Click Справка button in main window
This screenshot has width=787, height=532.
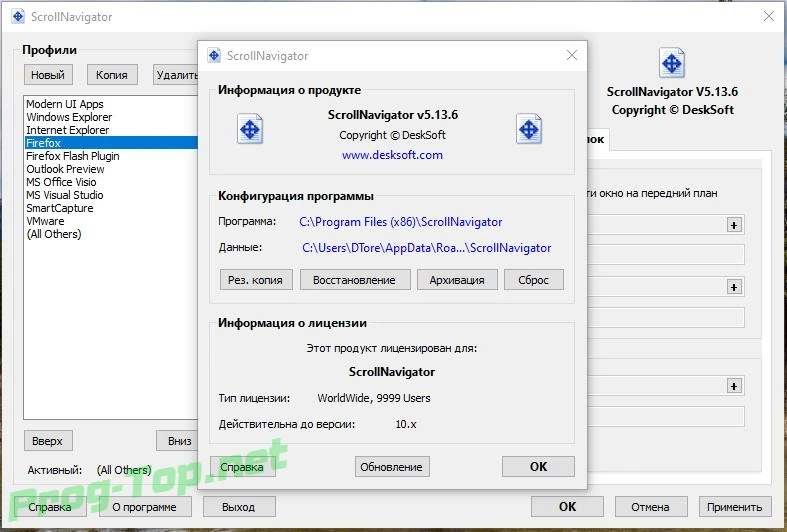[50, 507]
